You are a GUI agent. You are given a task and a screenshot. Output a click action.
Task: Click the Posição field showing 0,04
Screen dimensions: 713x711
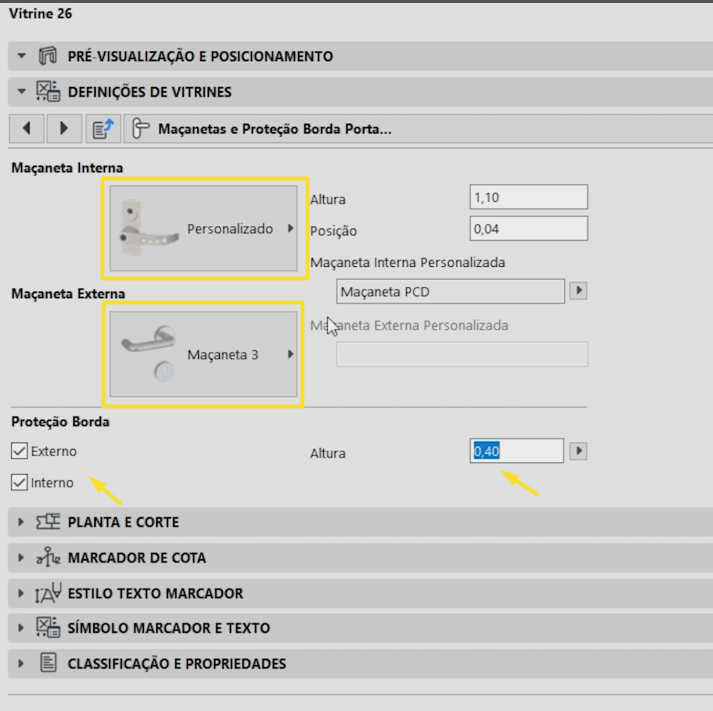[x=528, y=228]
